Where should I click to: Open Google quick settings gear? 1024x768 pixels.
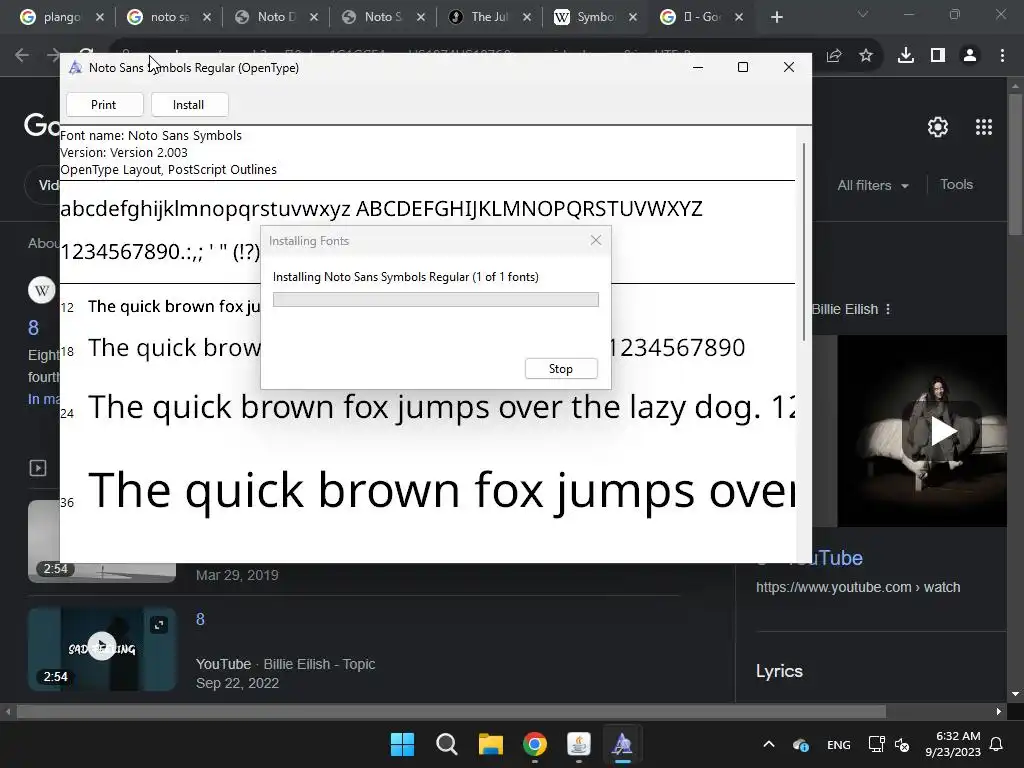click(938, 127)
